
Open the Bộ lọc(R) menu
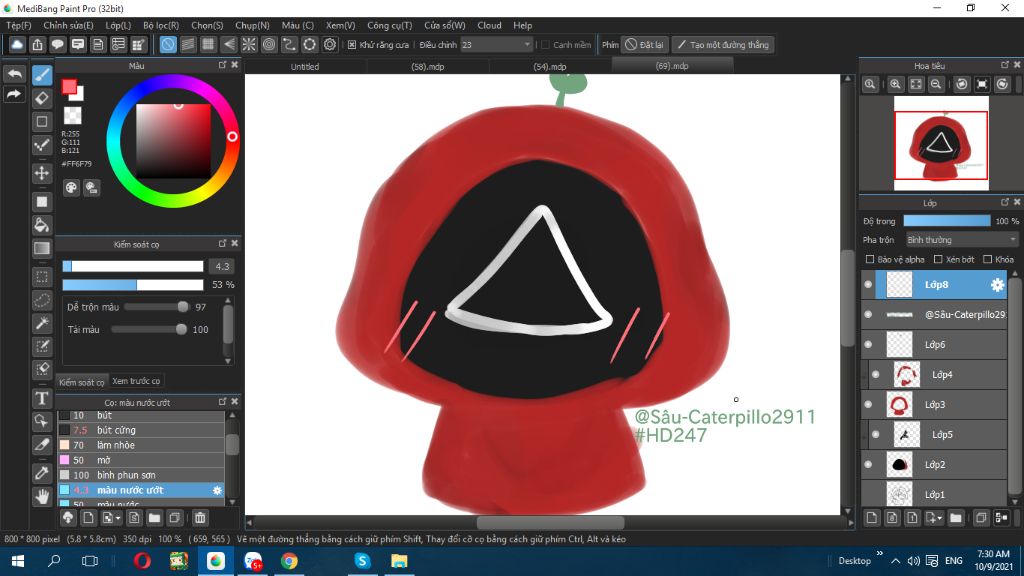pyautogui.click(x=161, y=25)
